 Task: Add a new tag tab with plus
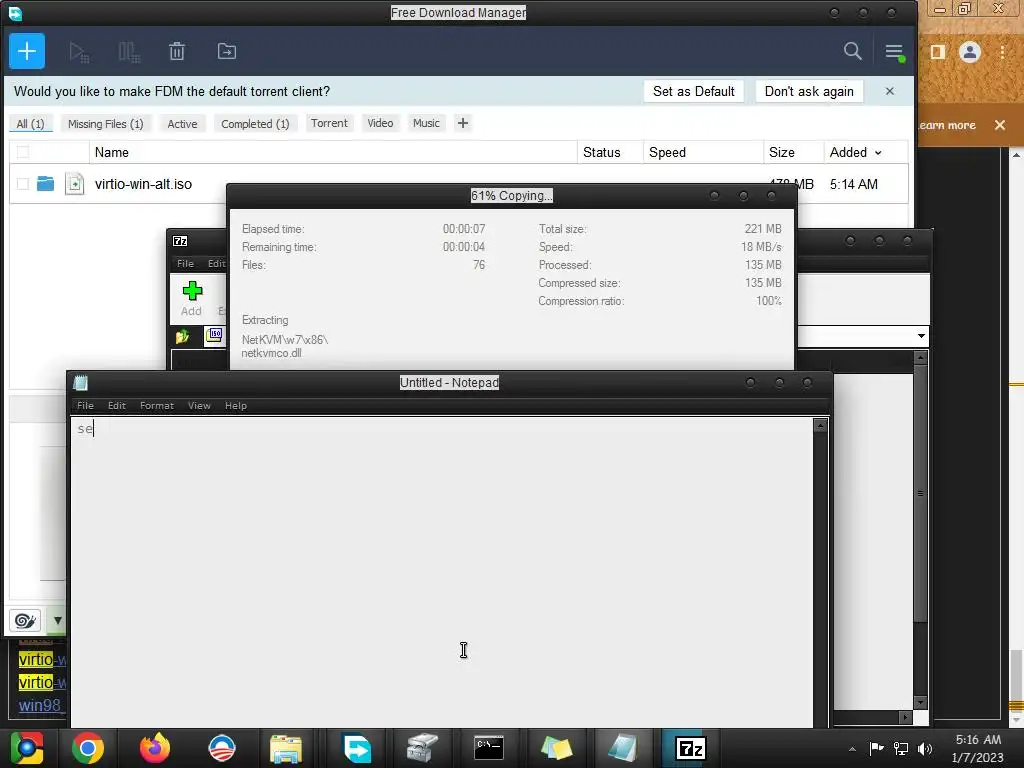[463, 123]
